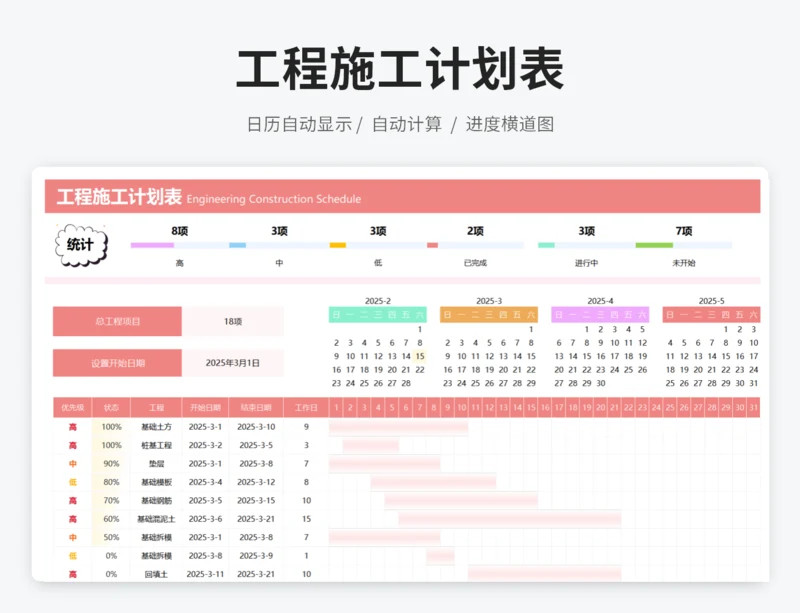
Task: Select the yellow 低 priority progress bar
Action: click(x=338, y=246)
